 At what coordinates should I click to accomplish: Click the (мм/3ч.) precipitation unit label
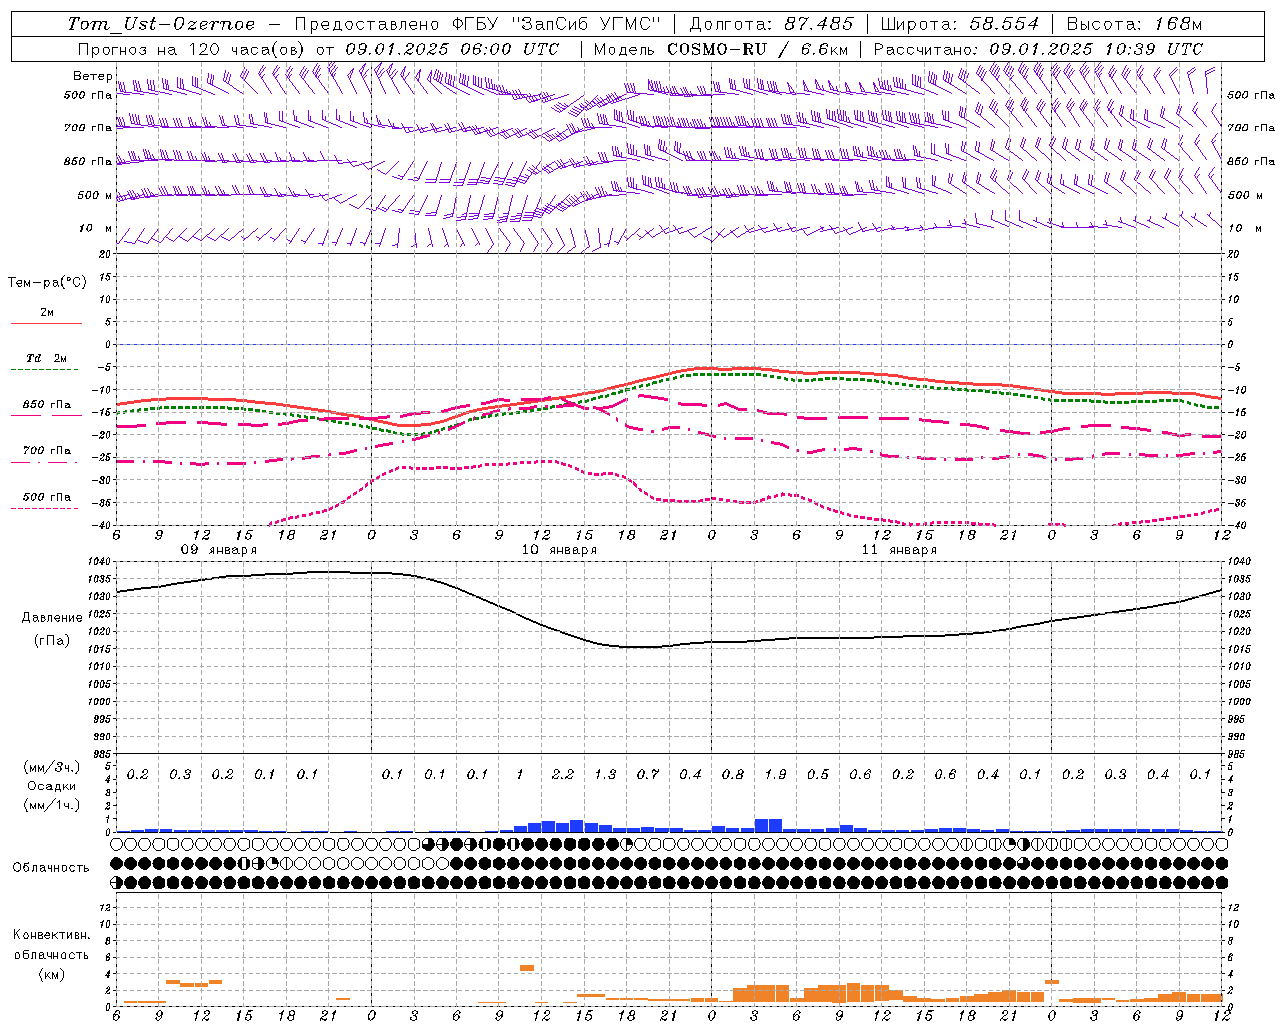pos(52,767)
